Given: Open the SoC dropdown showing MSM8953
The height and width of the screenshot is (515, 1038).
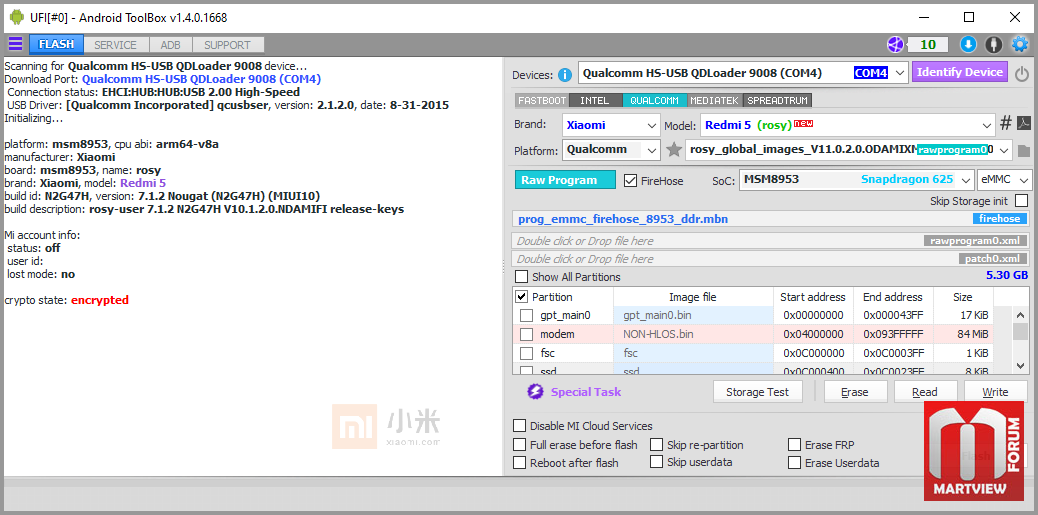Looking at the screenshot, I should click(x=857, y=179).
